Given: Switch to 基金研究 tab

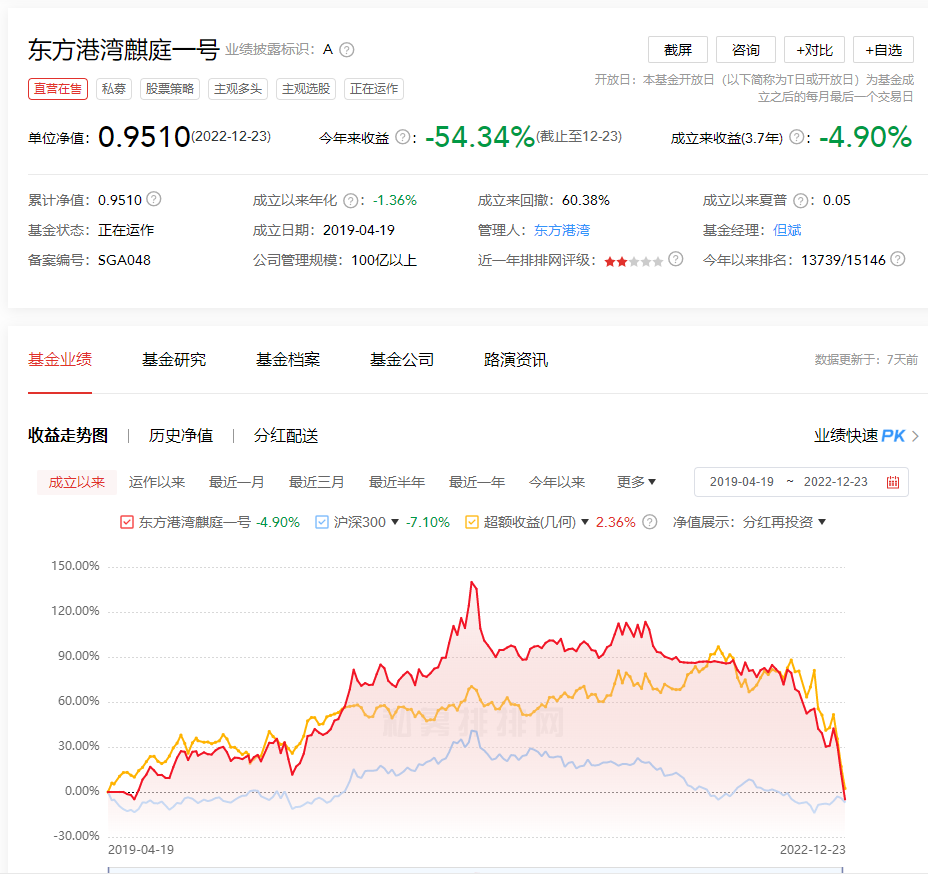Looking at the screenshot, I should click(174, 360).
